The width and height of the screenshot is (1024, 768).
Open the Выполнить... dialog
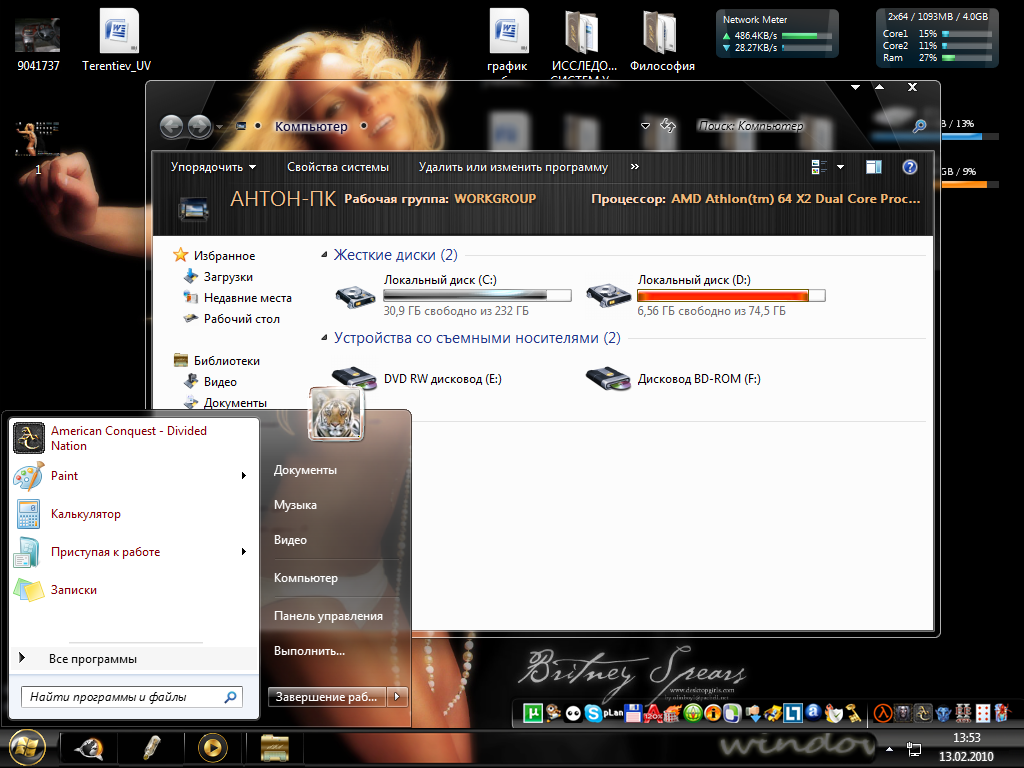(309, 651)
